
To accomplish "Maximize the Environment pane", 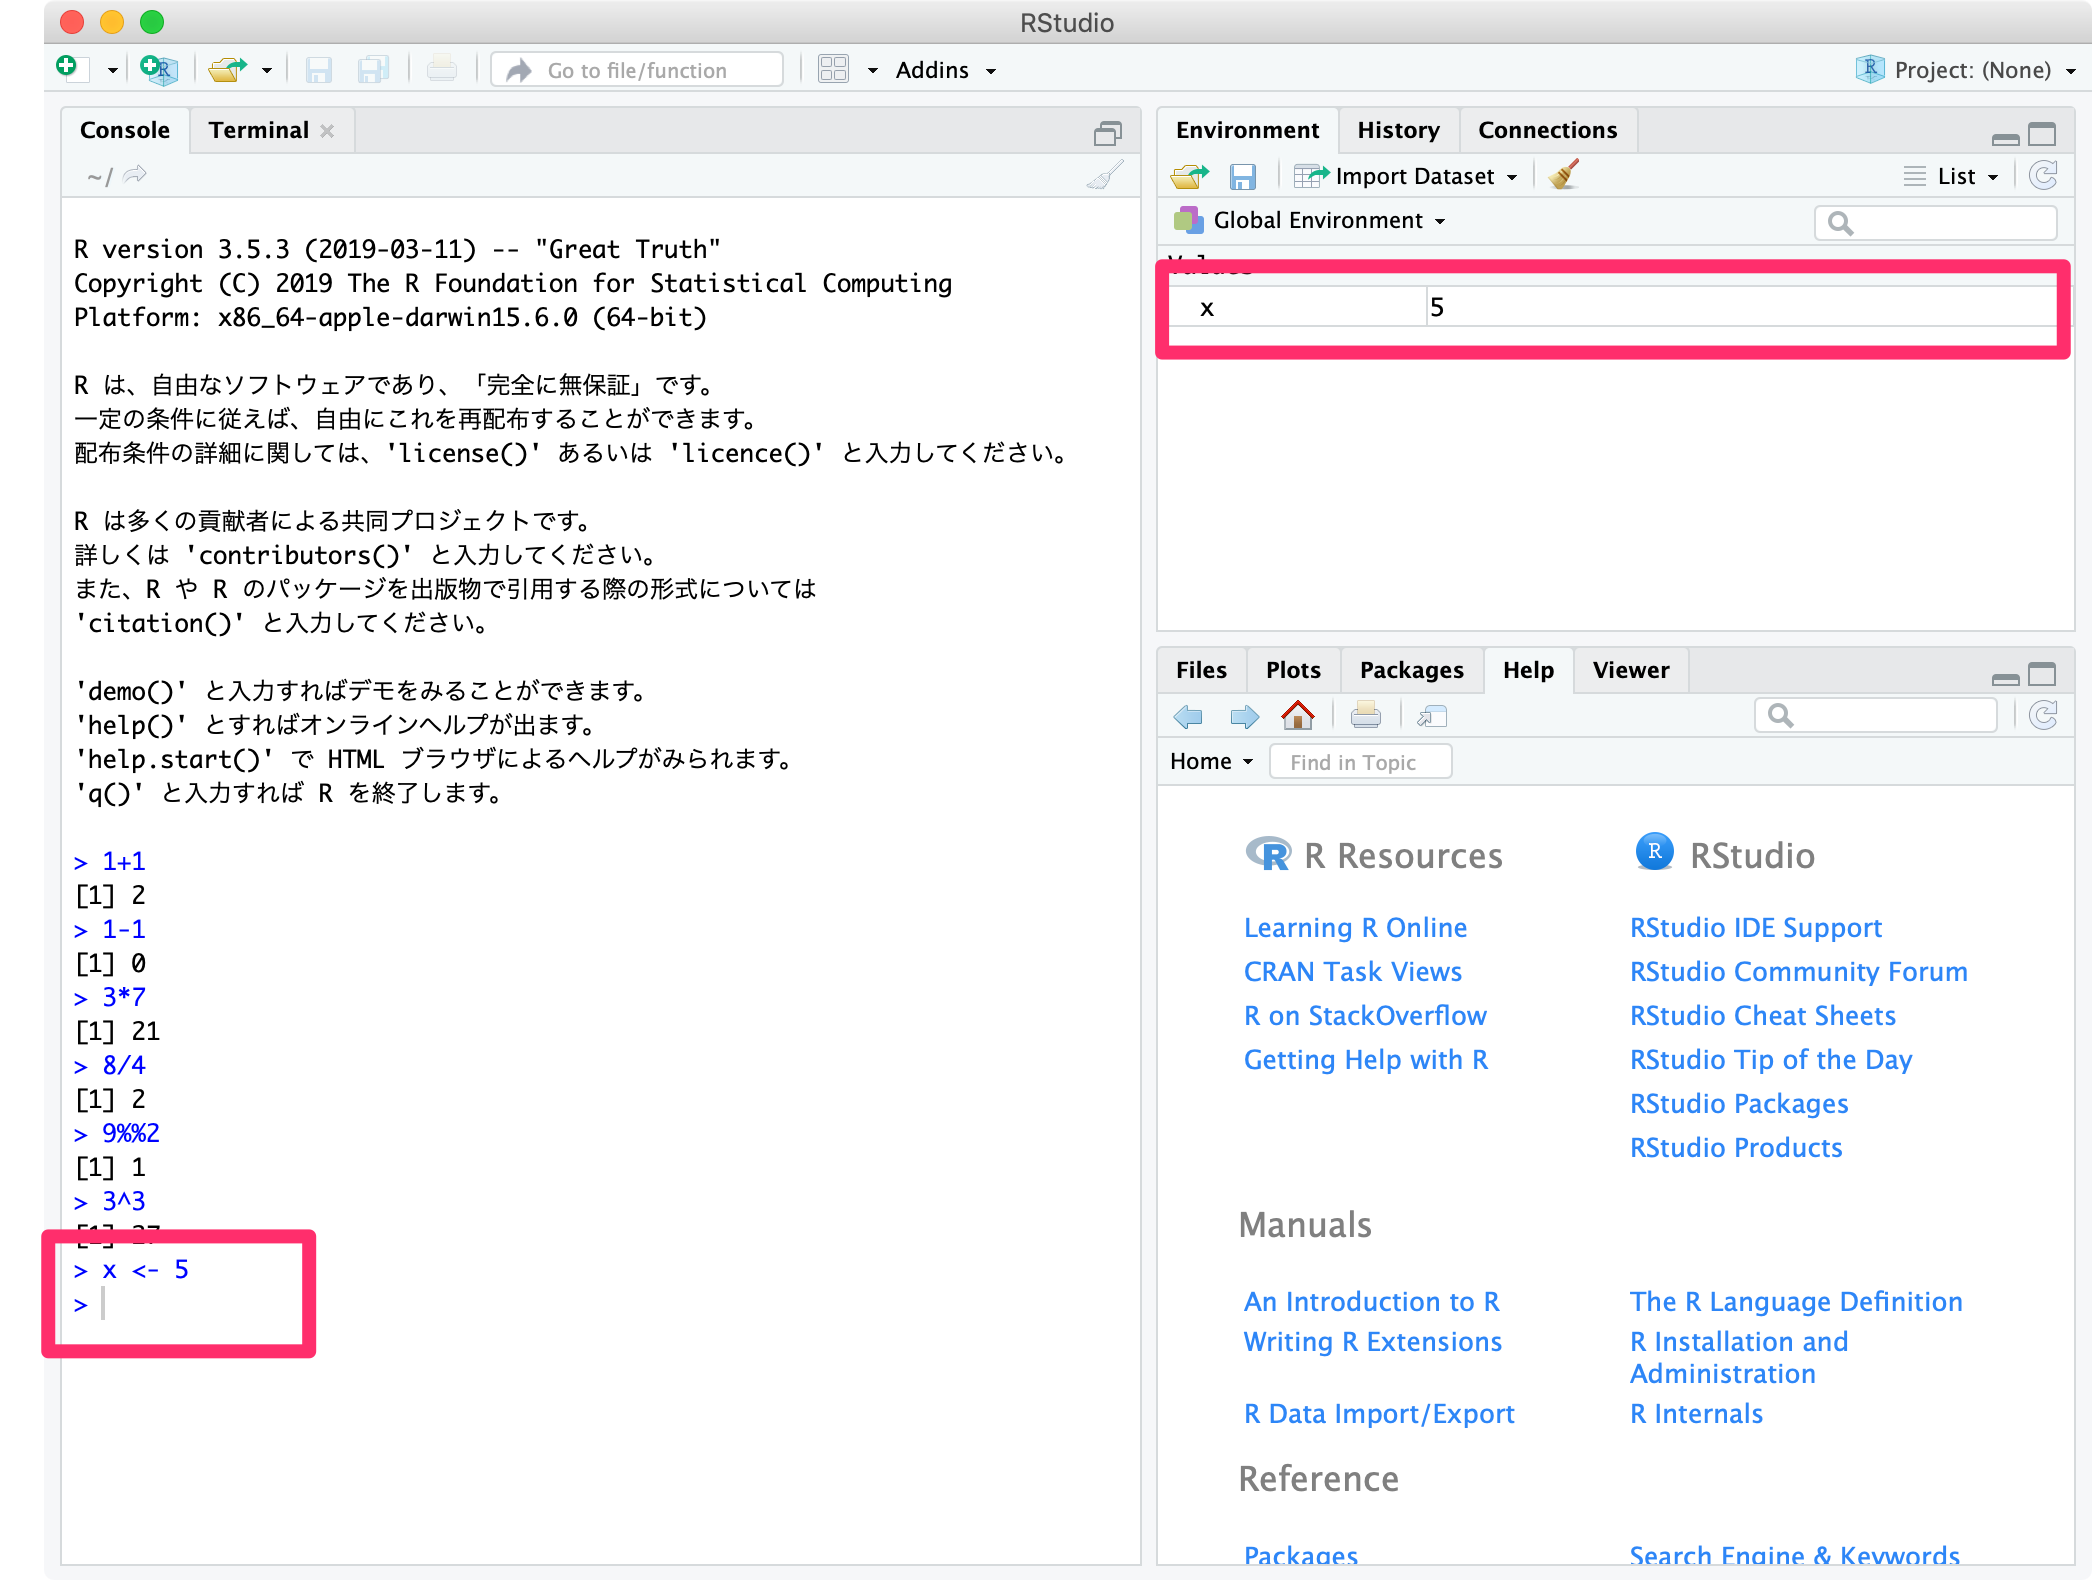I will [x=2042, y=134].
